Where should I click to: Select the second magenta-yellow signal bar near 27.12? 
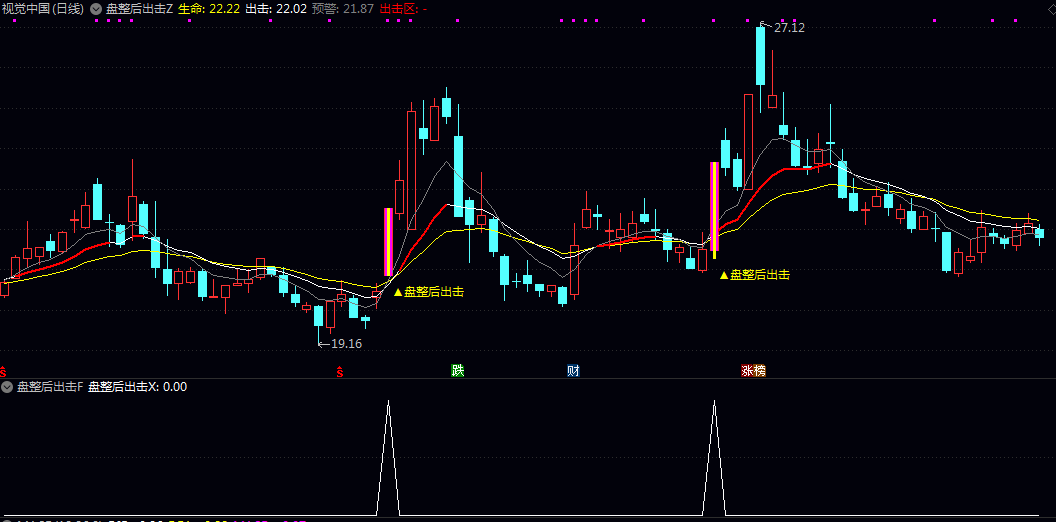point(715,210)
